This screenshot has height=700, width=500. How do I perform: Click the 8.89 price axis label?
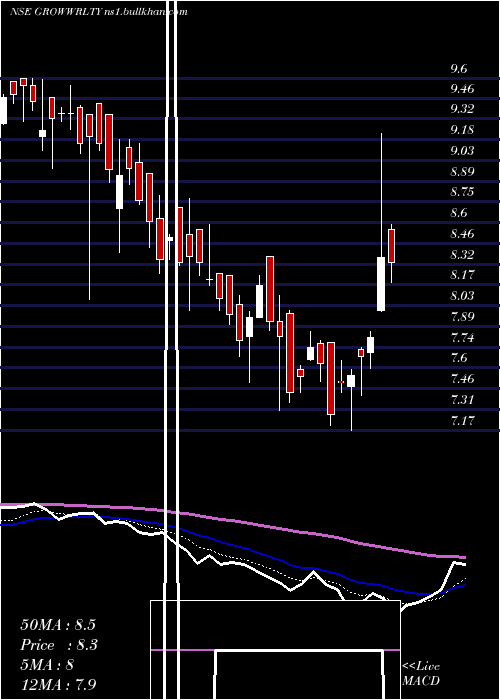462,172
